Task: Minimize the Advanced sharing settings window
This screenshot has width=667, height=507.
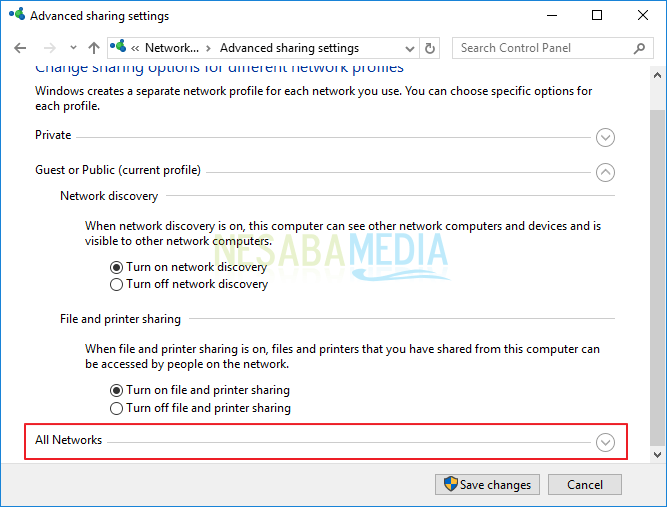Action: (552, 16)
